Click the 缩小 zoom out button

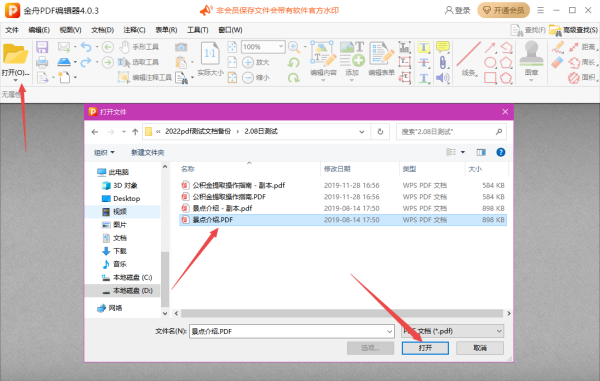(x=256, y=77)
